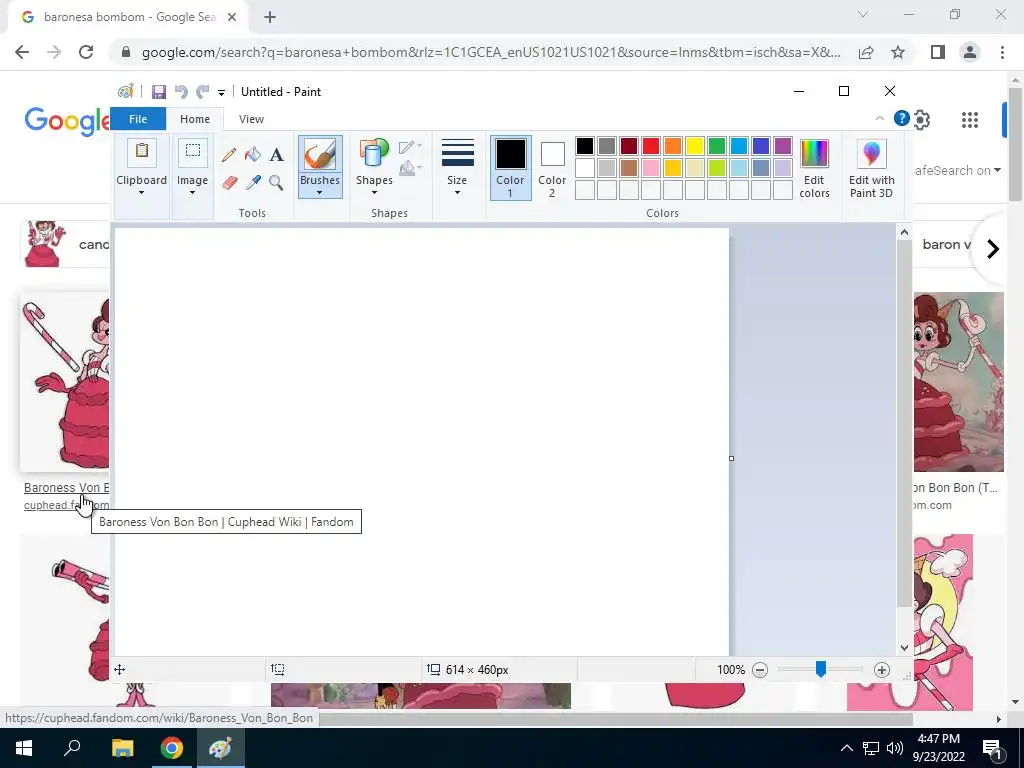This screenshot has width=1024, height=768.
Task: Click the Paint zoom slider handle
Action: point(821,669)
